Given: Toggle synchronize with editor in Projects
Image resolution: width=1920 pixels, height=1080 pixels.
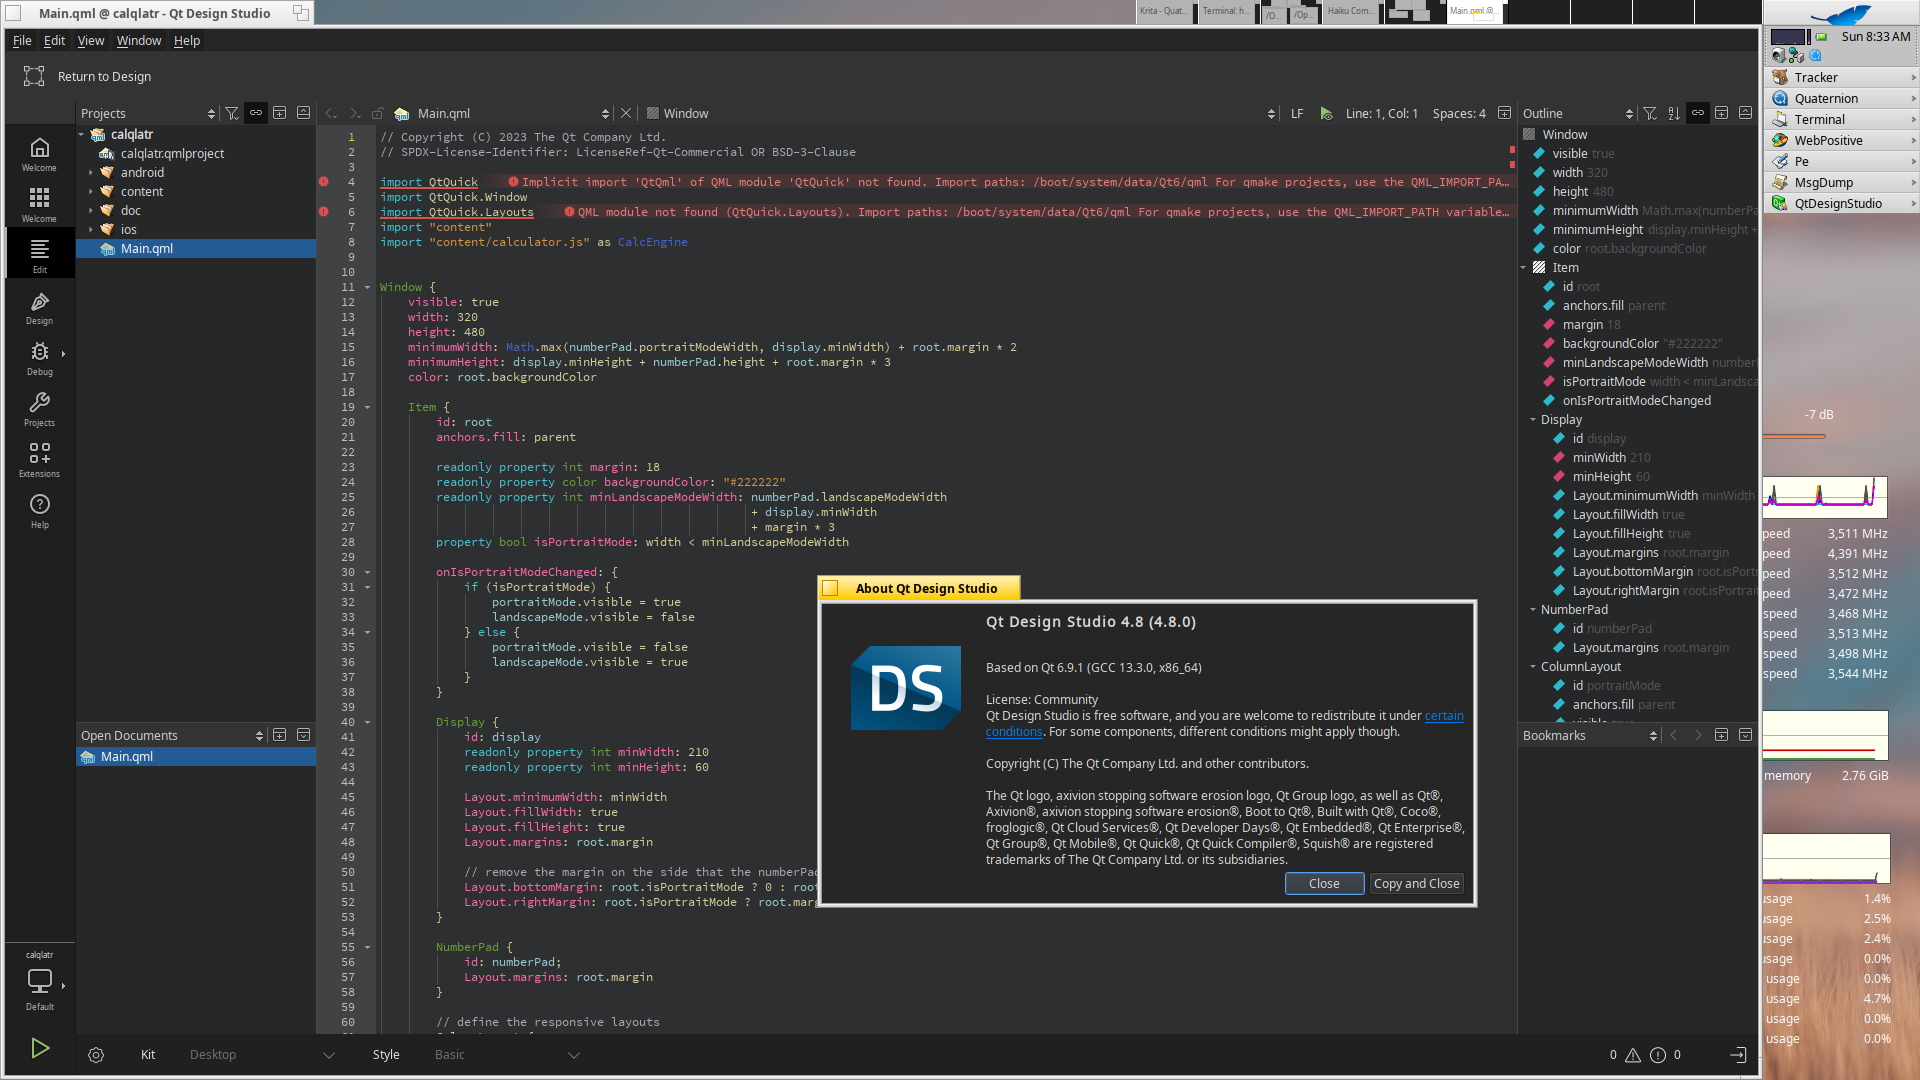Looking at the screenshot, I should pos(256,113).
